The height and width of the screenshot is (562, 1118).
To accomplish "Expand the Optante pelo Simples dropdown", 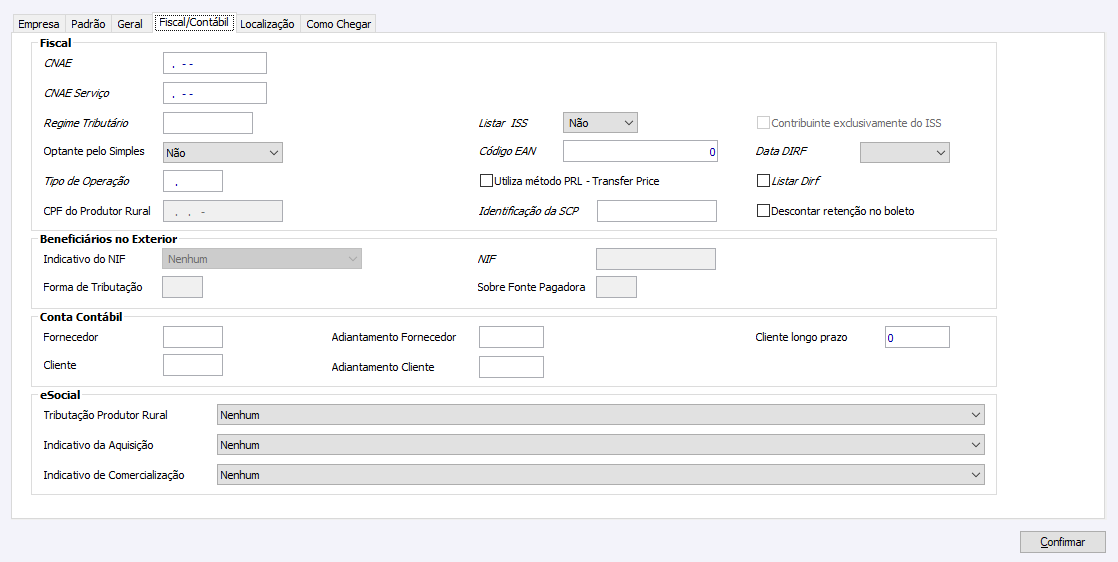I will [223, 153].
